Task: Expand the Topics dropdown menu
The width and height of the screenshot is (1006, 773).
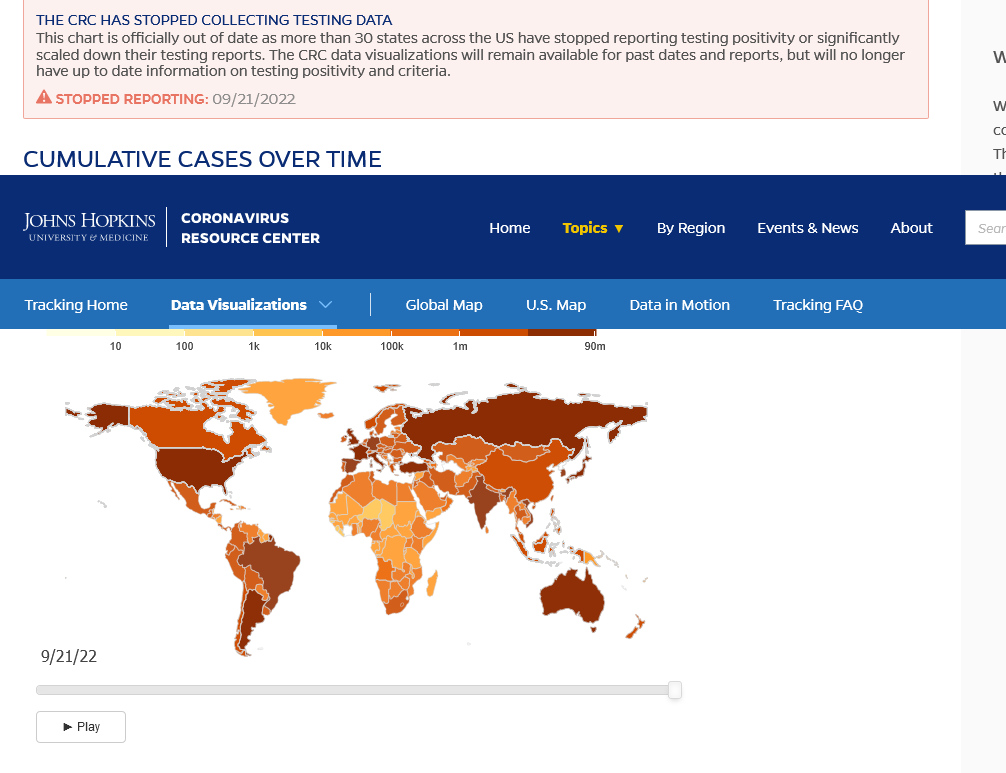Action: coord(593,228)
